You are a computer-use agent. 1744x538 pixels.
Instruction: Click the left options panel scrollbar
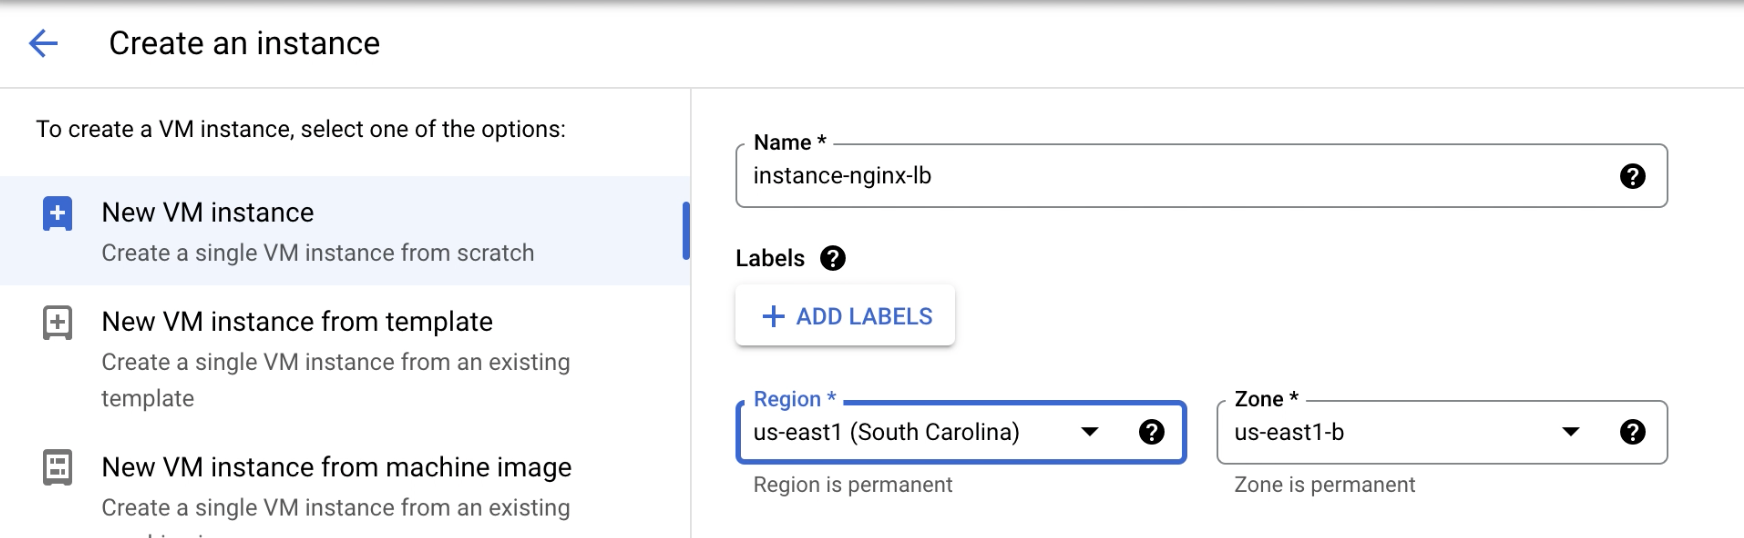coord(686,231)
